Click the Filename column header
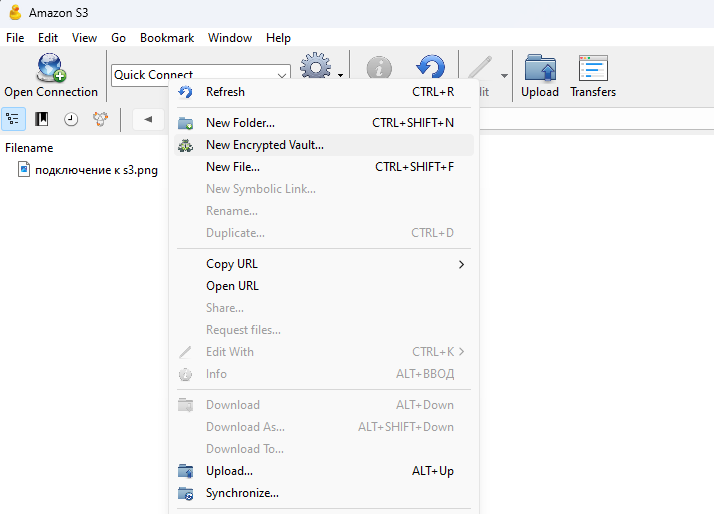Image resolution: width=714 pixels, height=514 pixels. pos(30,147)
